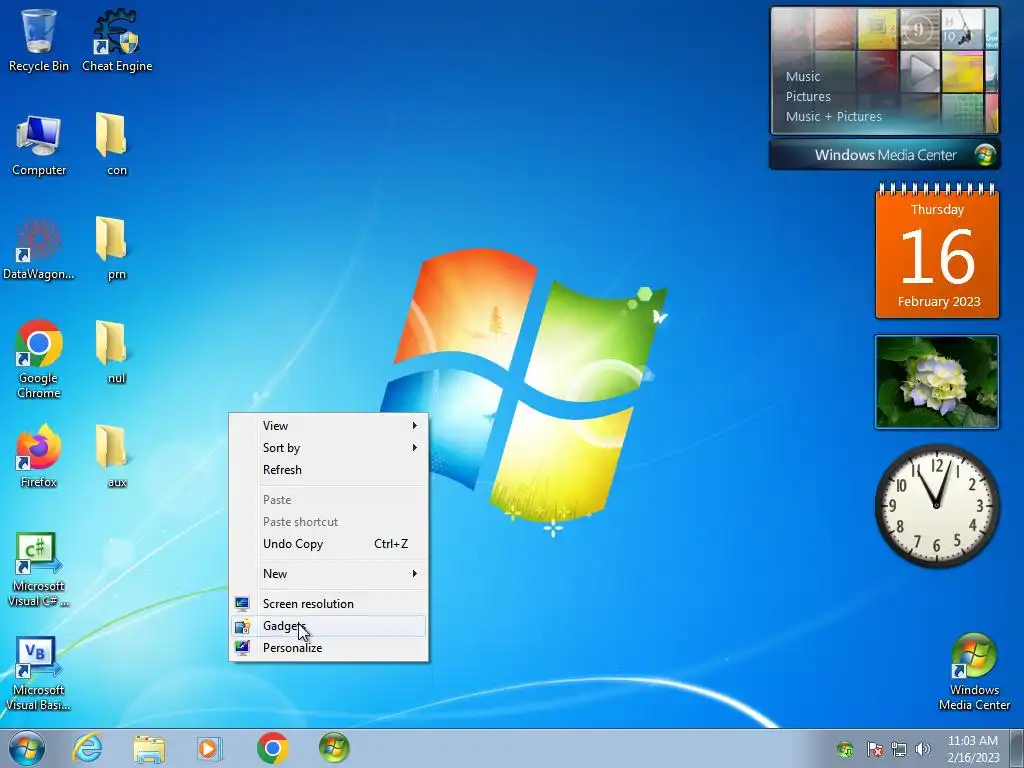Click the Show desktop button strip
Viewport: 1024px width, 768px height.
(x=1019, y=748)
